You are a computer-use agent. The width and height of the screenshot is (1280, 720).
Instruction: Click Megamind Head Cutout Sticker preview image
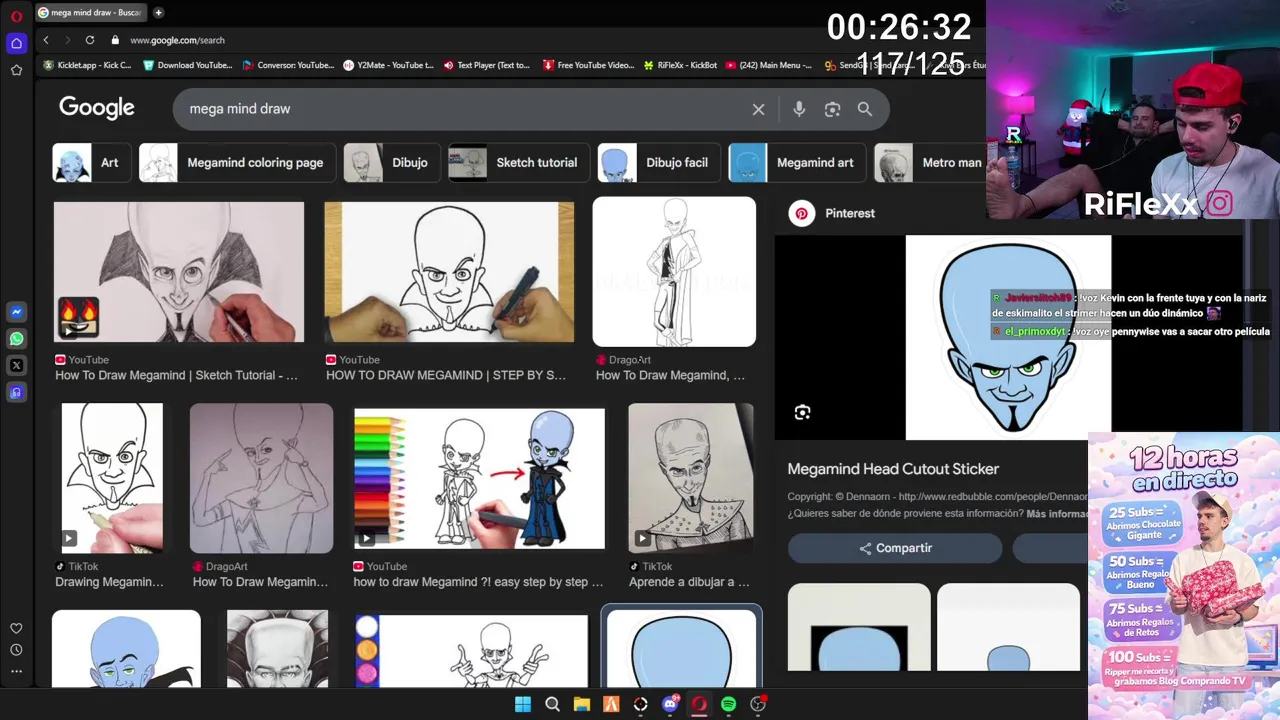1008,337
